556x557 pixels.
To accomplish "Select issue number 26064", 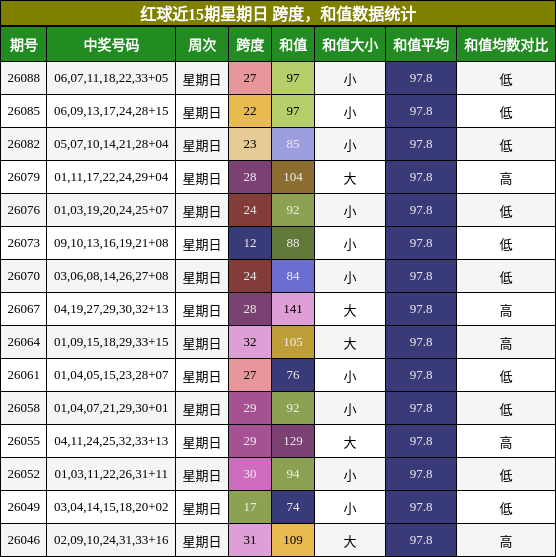I will [23, 342].
